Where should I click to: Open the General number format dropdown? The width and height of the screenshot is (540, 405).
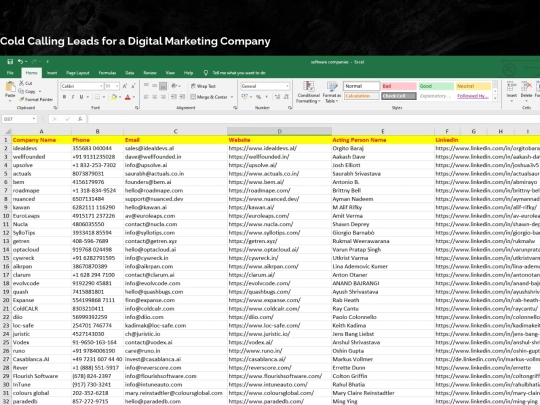[x=287, y=86]
